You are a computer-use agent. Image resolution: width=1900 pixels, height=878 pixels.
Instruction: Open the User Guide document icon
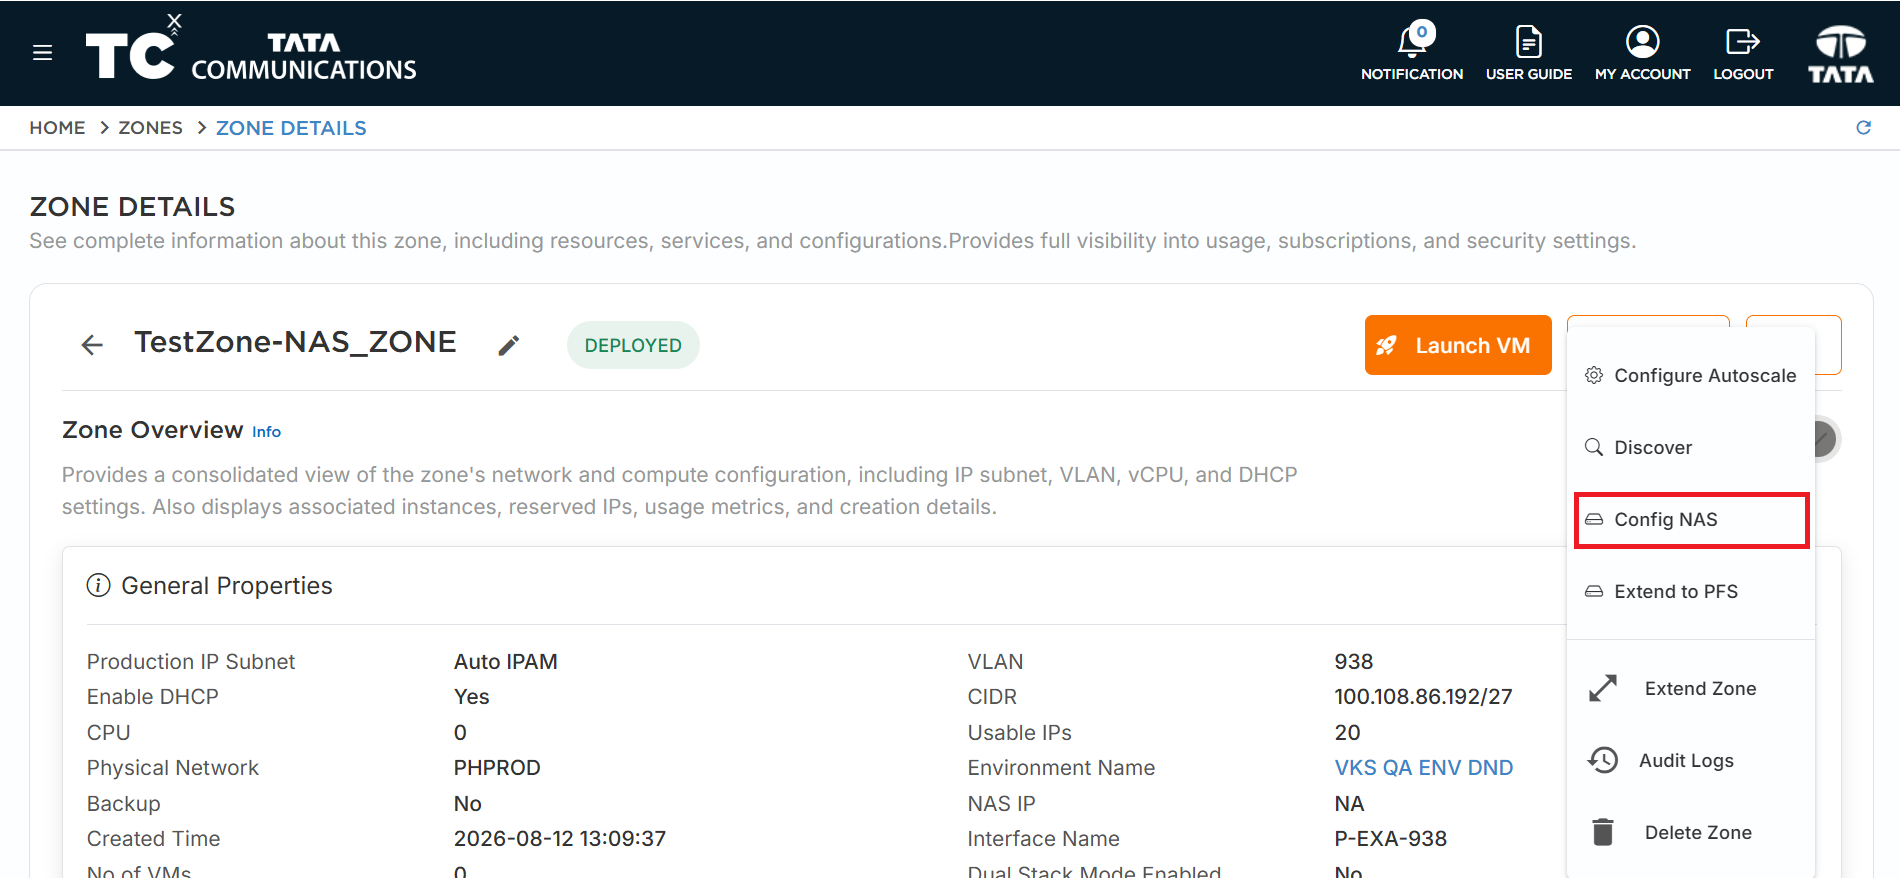(x=1528, y=42)
